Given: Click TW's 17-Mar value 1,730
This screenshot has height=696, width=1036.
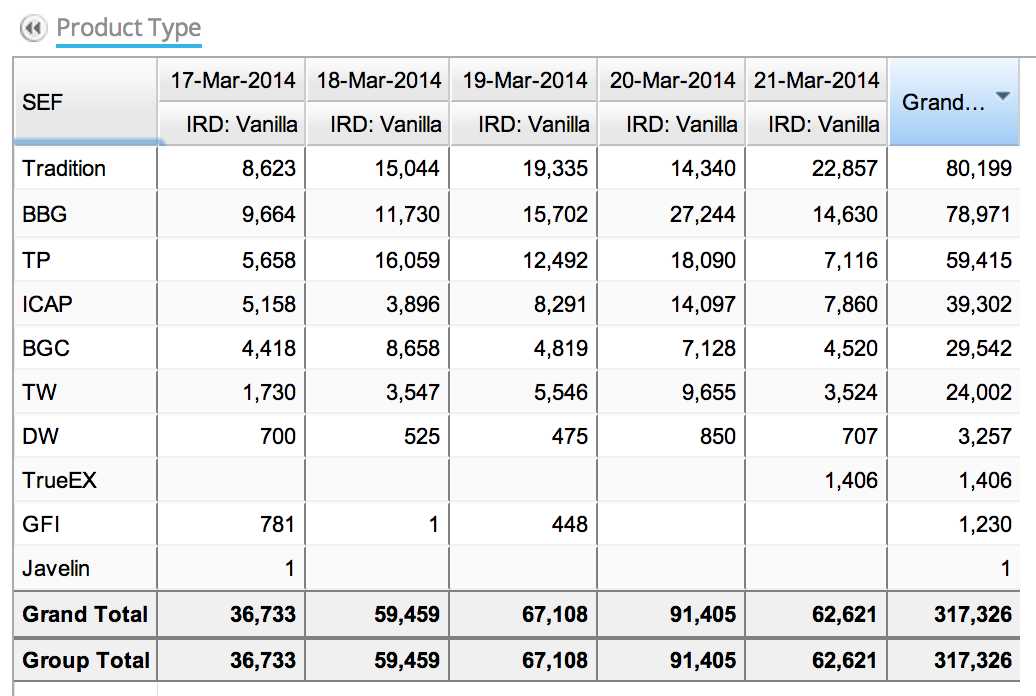Looking at the screenshot, I should click(269, 392).
